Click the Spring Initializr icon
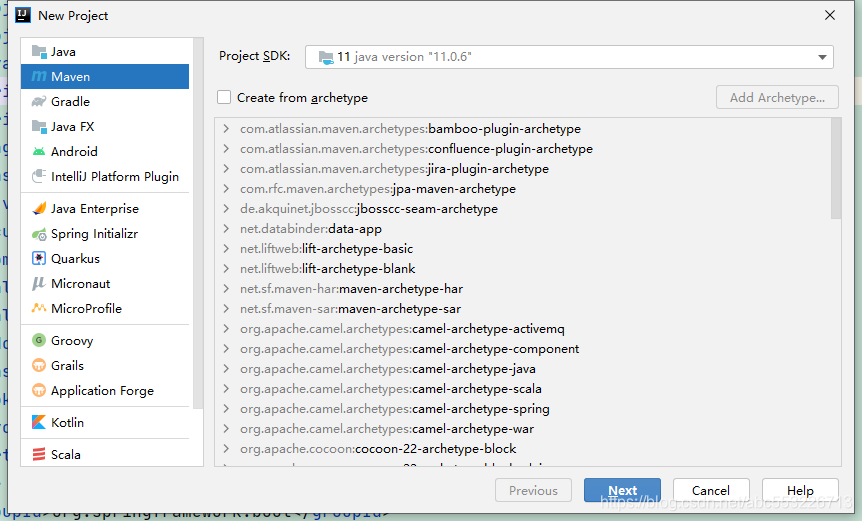Image resolution: width=862 pixels, height=521 pixels. click(x=39, y=234)
